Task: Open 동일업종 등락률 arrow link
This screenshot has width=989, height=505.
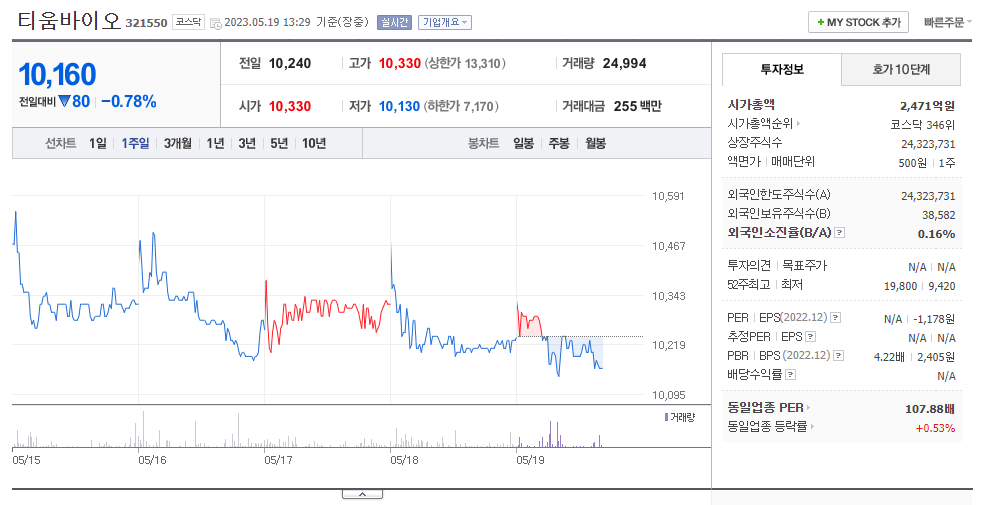Action: pos(812,427)
